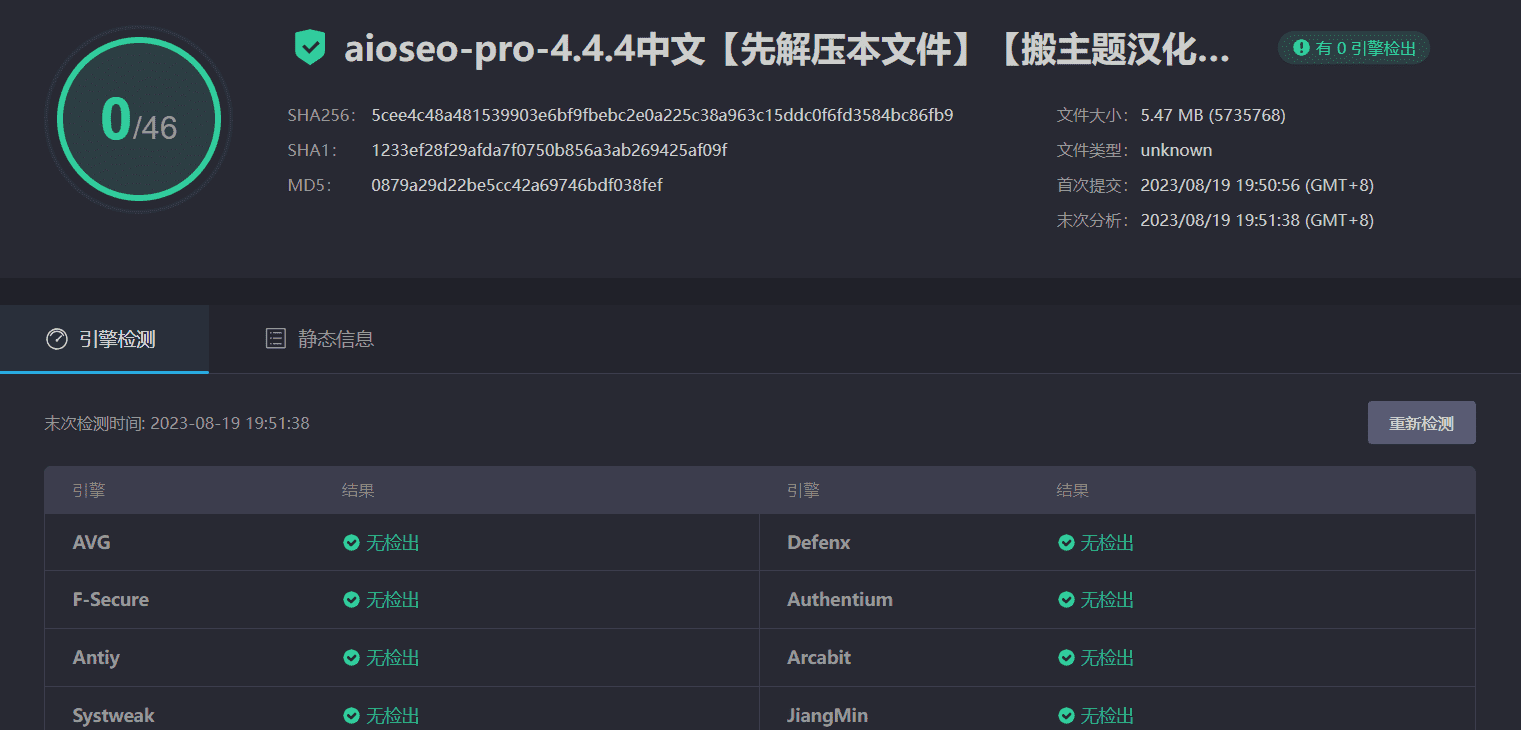Viewport: 1521px width, 730px height.
Task: Click the 无检出 result text for Antiy
Action: 393,658
